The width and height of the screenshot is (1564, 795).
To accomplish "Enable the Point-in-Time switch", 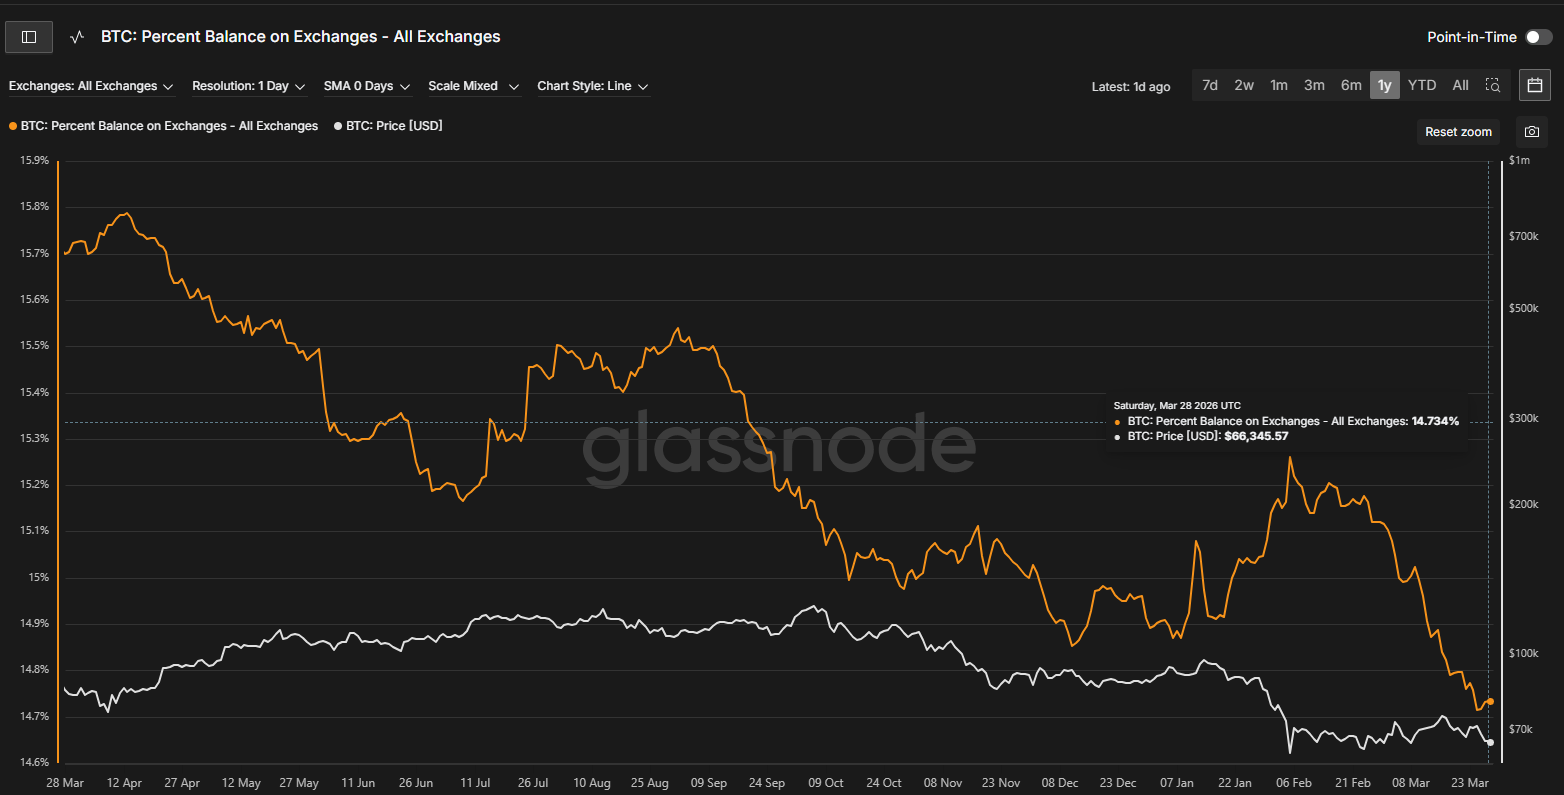I will coord(1538,37).
